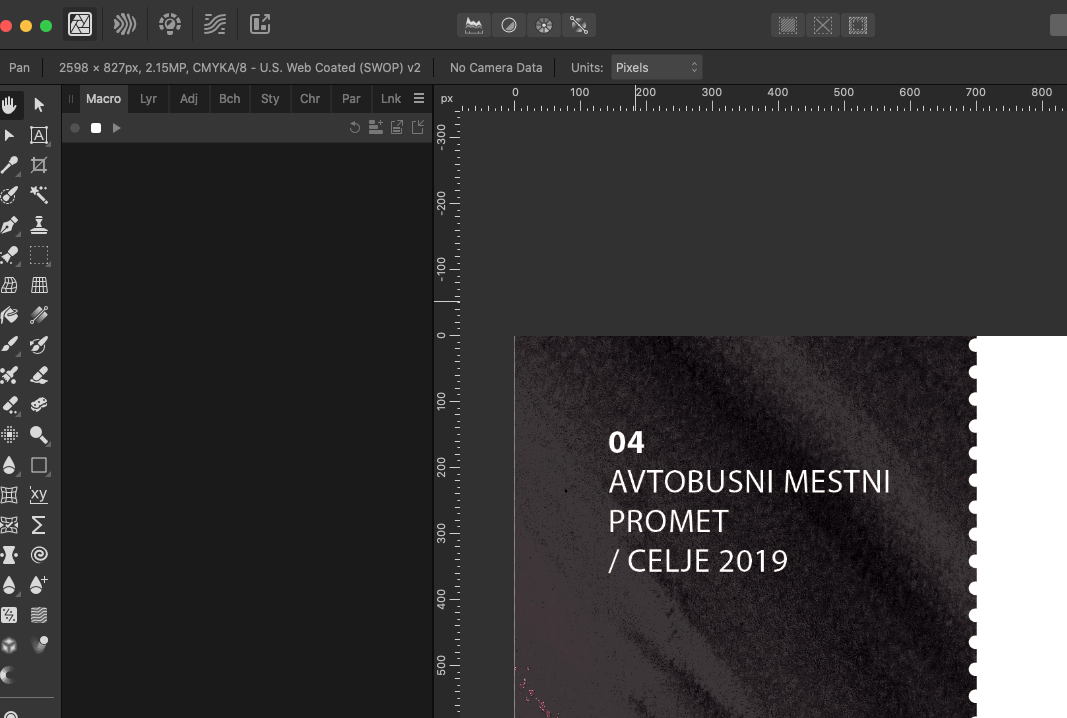Open the Sty (Styles) tab
This screenshot has width=1067, height=718.
pos(270,99)
